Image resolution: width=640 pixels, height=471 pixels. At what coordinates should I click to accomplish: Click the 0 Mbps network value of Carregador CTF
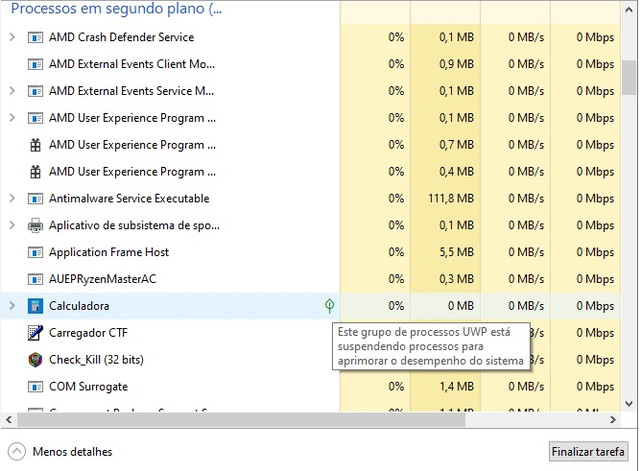point(595,333)
